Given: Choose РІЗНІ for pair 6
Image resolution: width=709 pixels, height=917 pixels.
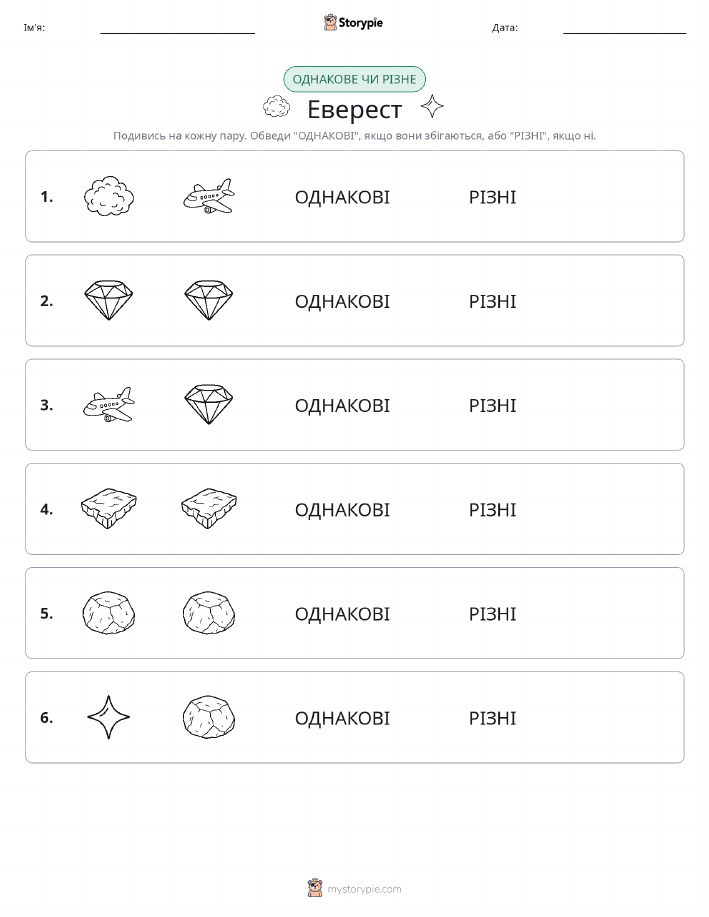Looking at the screenshot, I should (493, 718).
